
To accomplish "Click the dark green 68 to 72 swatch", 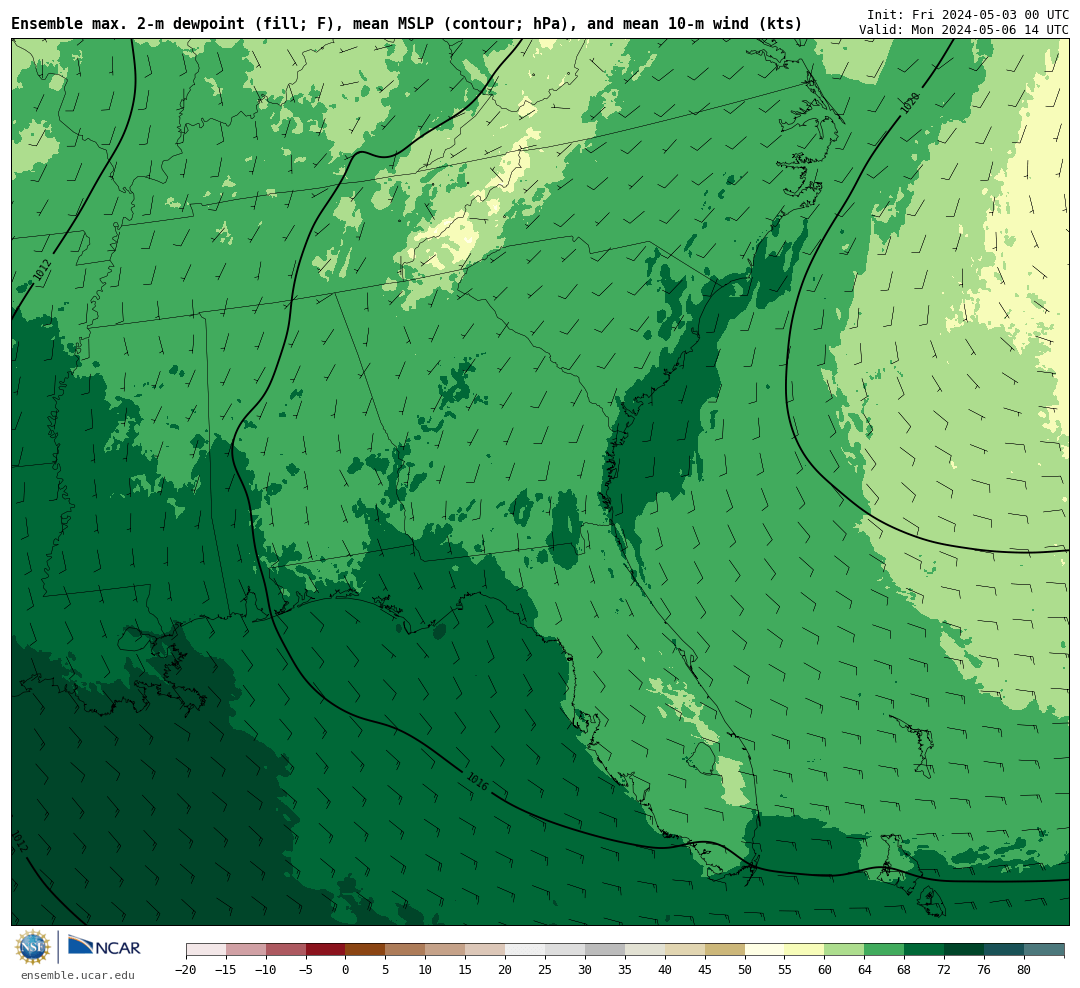I will pyautogui.click(x=924, y=950).
